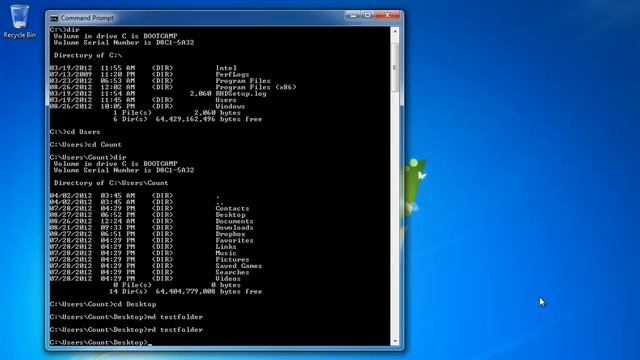
Task: Click the 'Favorites' directory entry
Action: [x=234, y=240]
